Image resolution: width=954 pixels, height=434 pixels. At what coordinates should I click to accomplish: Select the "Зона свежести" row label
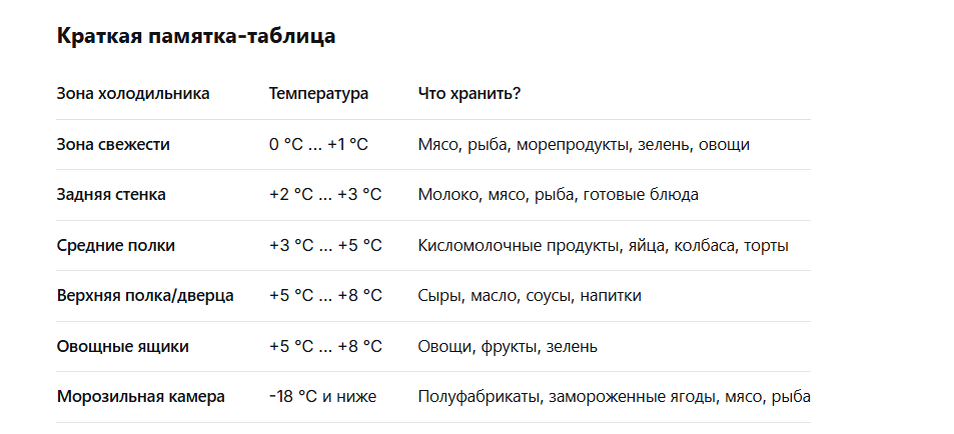tap(113, 145)
